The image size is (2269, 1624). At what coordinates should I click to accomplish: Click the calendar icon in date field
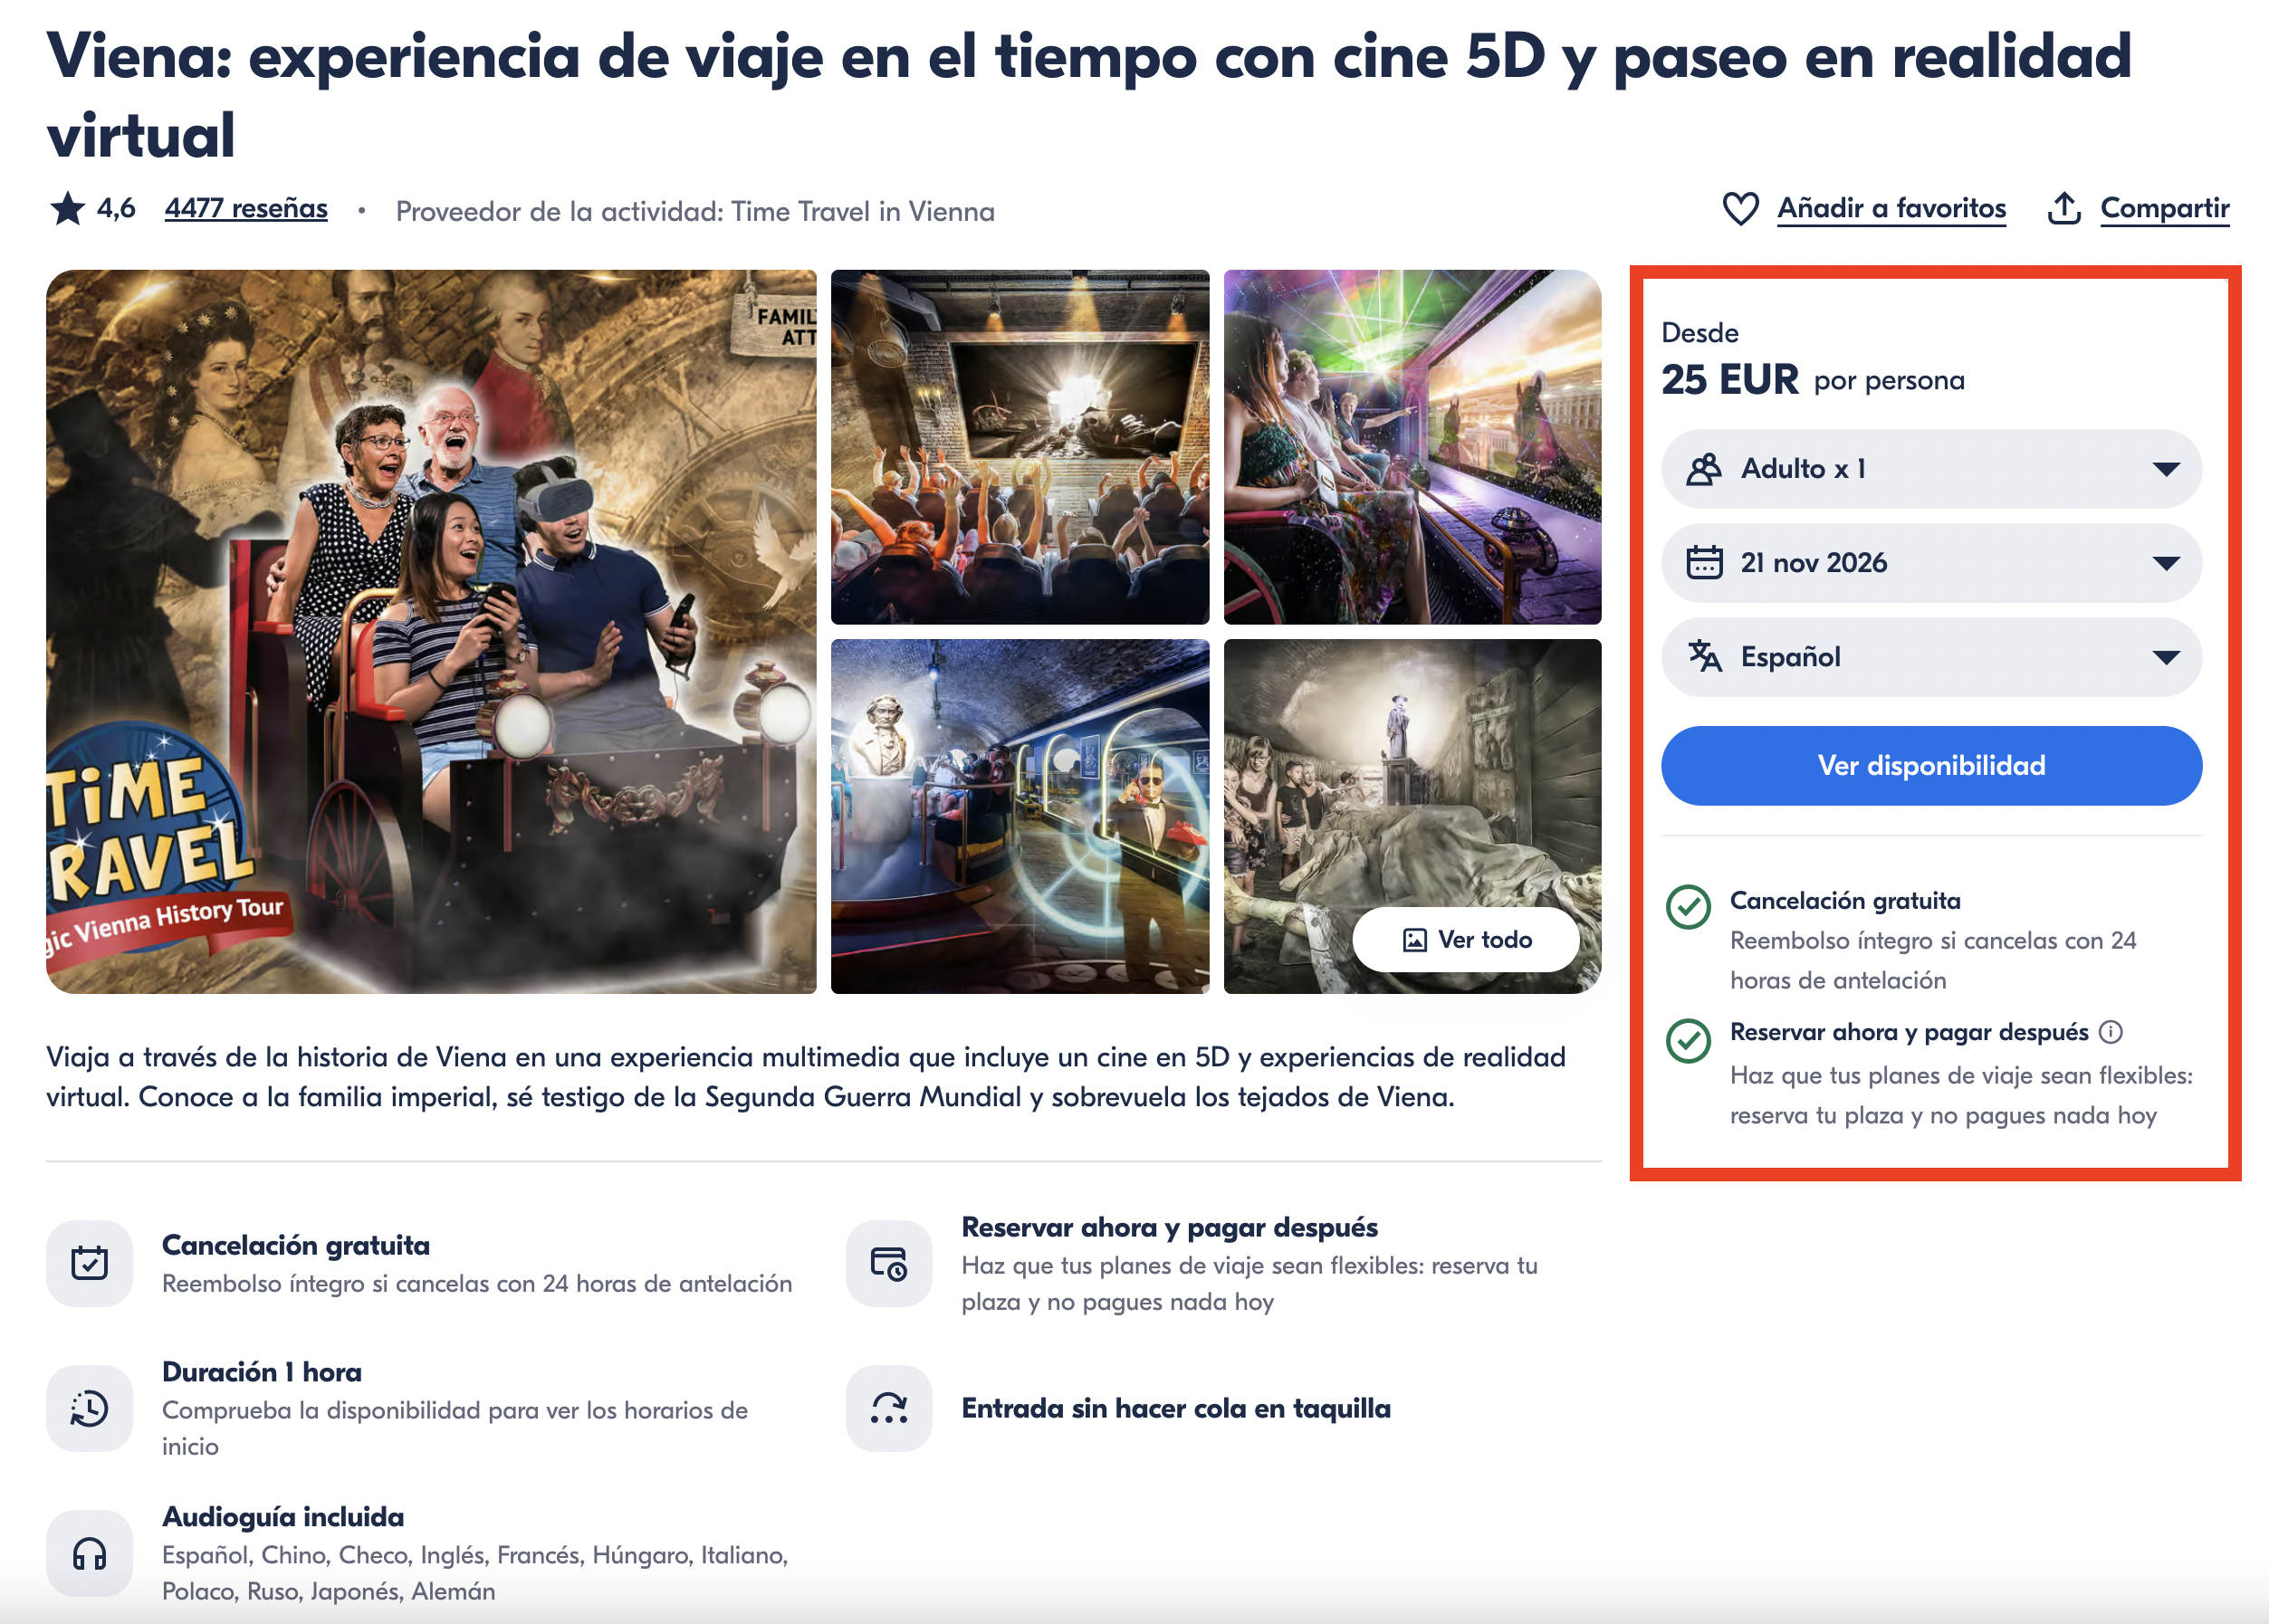pos(1704,563)
